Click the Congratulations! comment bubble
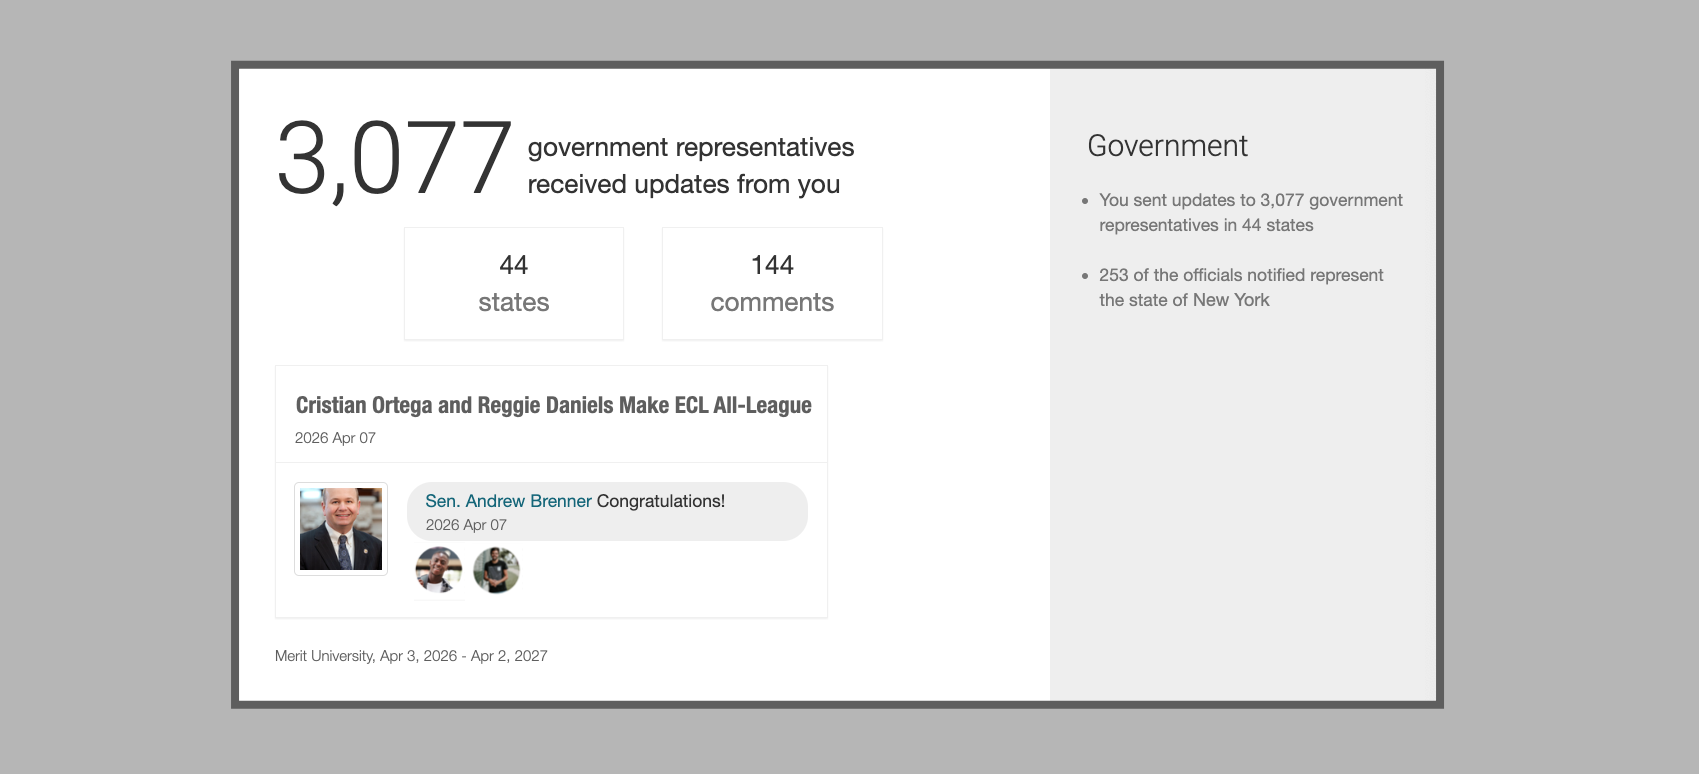The image size is (1699, 774). (x=607, y=511)
